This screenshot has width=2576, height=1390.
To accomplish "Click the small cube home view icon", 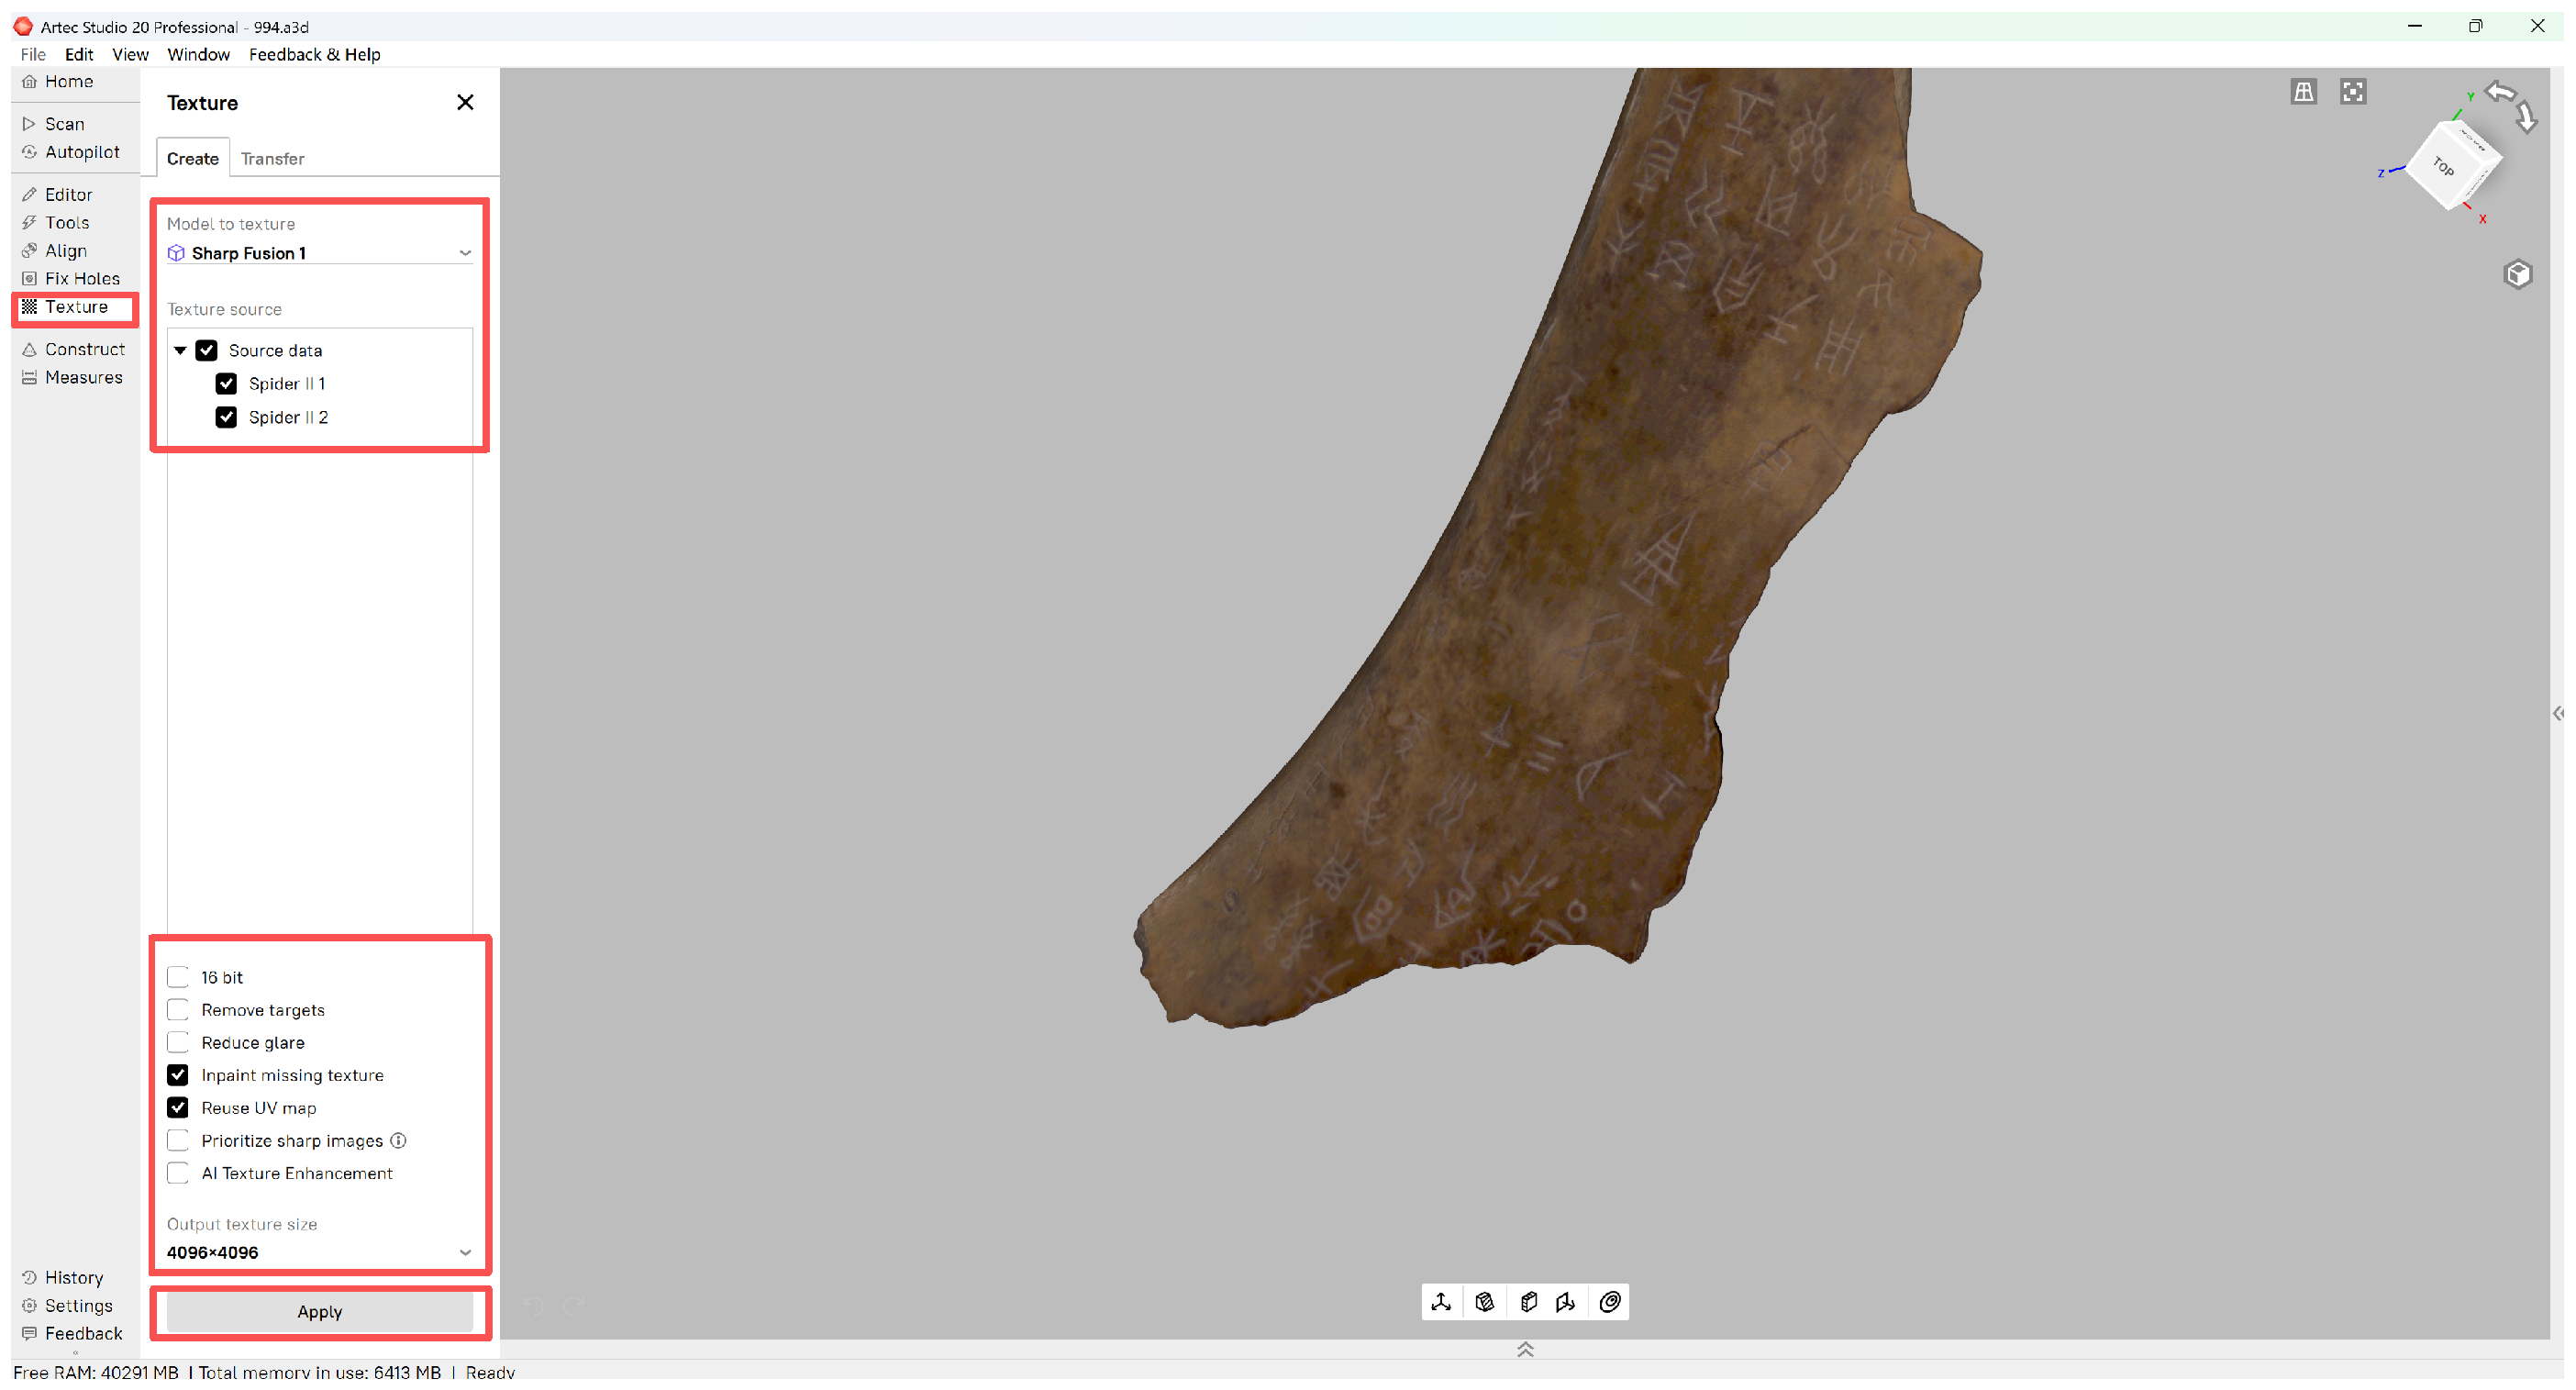I will 2517,274.
